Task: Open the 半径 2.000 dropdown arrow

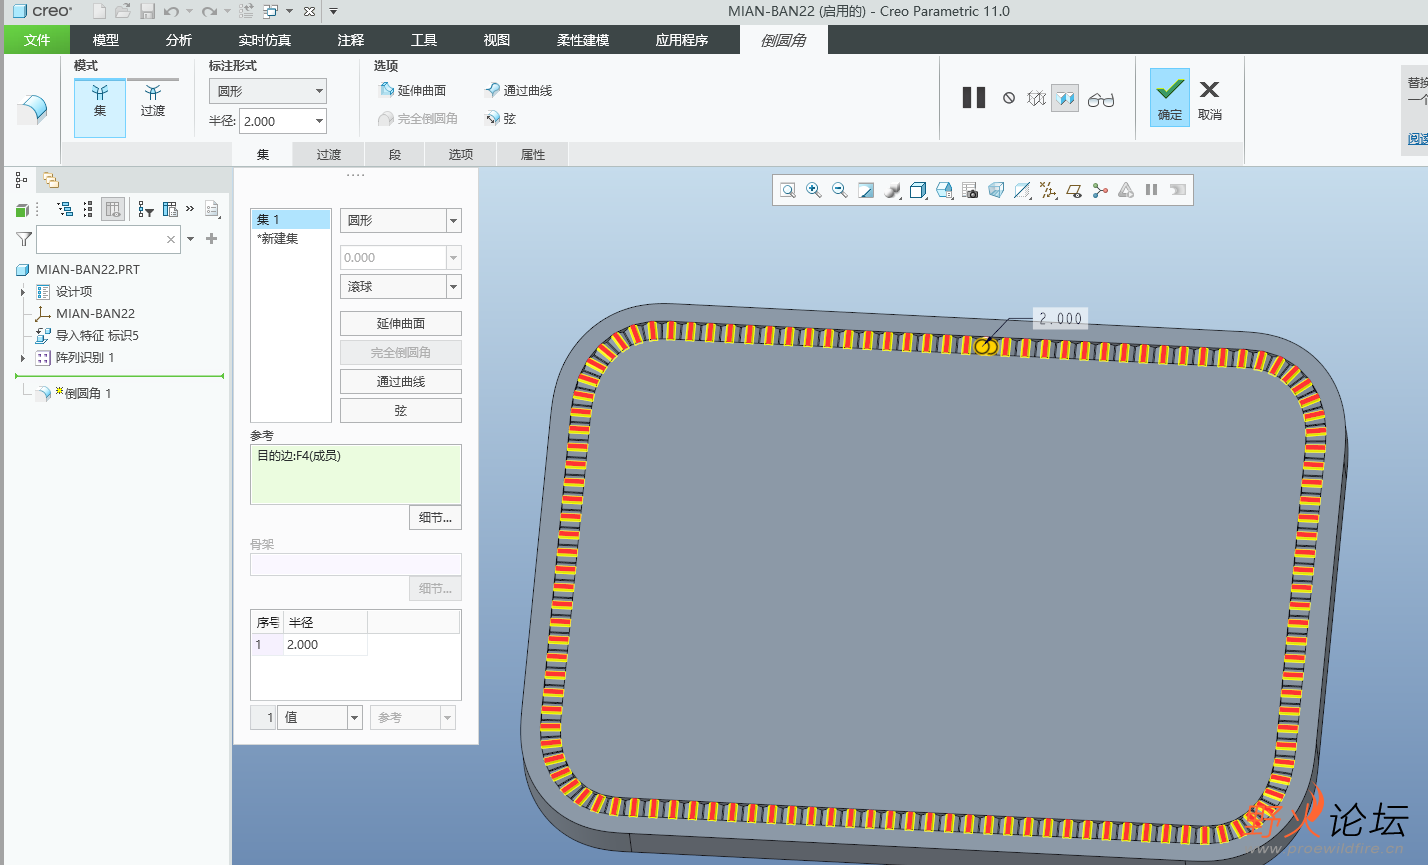Action: pos(320,121)
